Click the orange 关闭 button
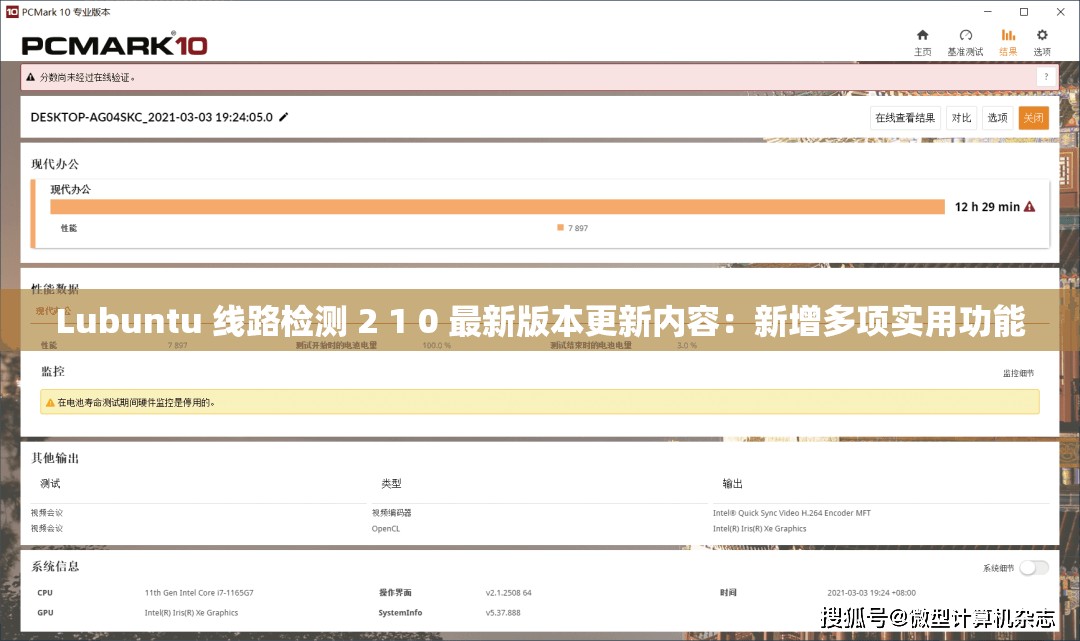Screen dimensions: 1080x641 click(x=1033, y=118)
